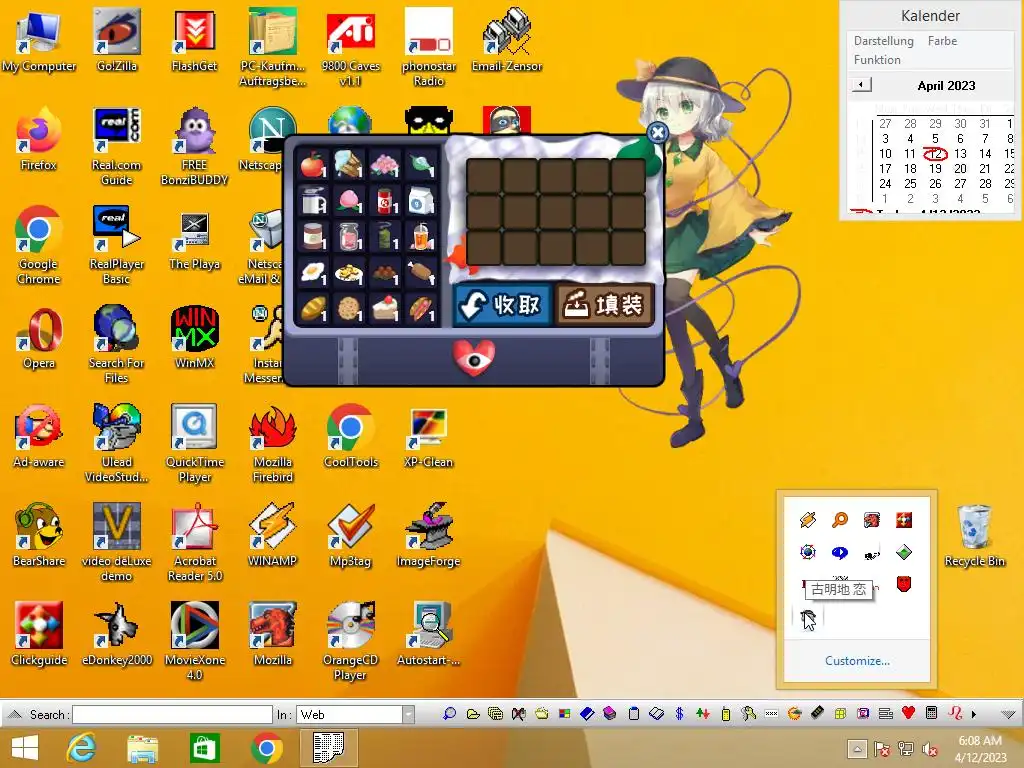Screen dimensions: 1024x768
Task: Open Darstellung menu in Kalender
Action: 884,40
